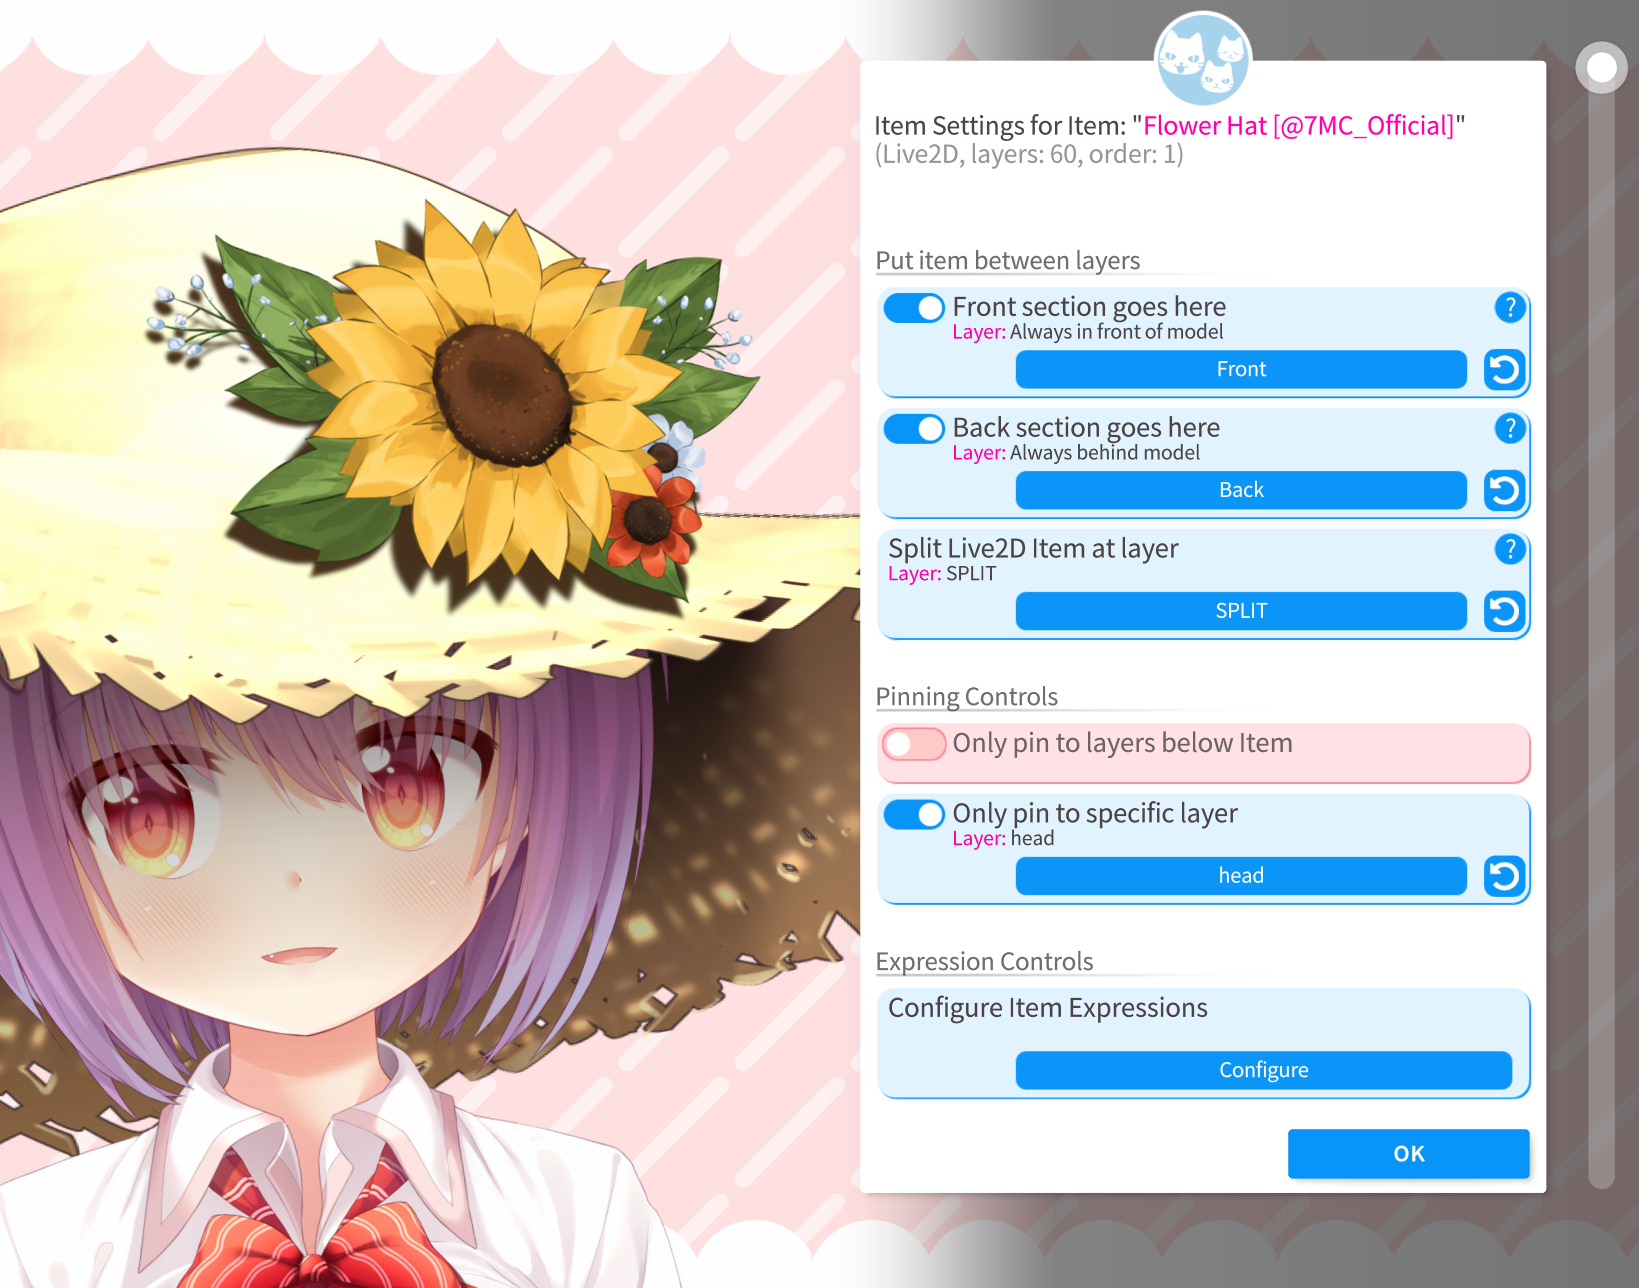
Task: Disable Only pin to specific layer
Action: (914, 815)
